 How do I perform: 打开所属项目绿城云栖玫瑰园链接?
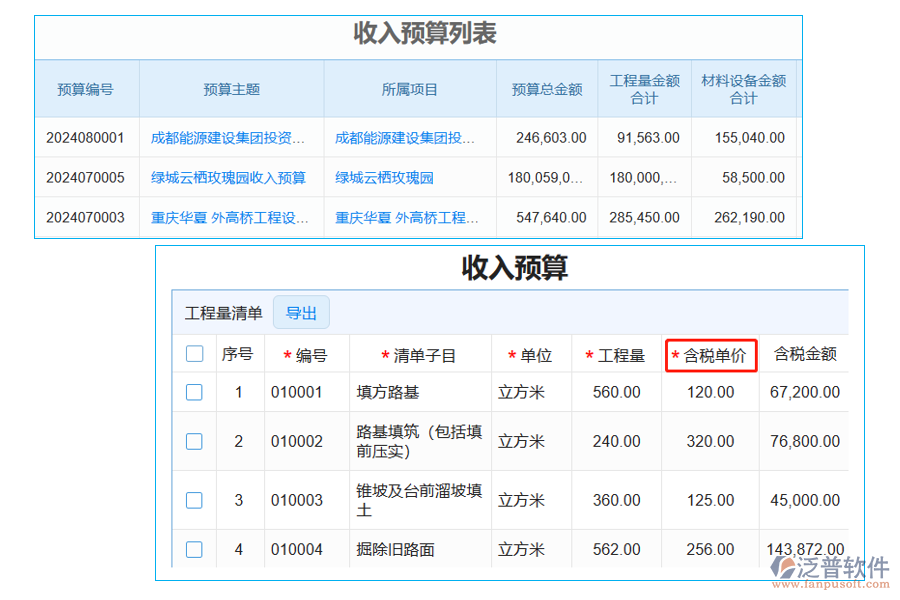point(386,177)
